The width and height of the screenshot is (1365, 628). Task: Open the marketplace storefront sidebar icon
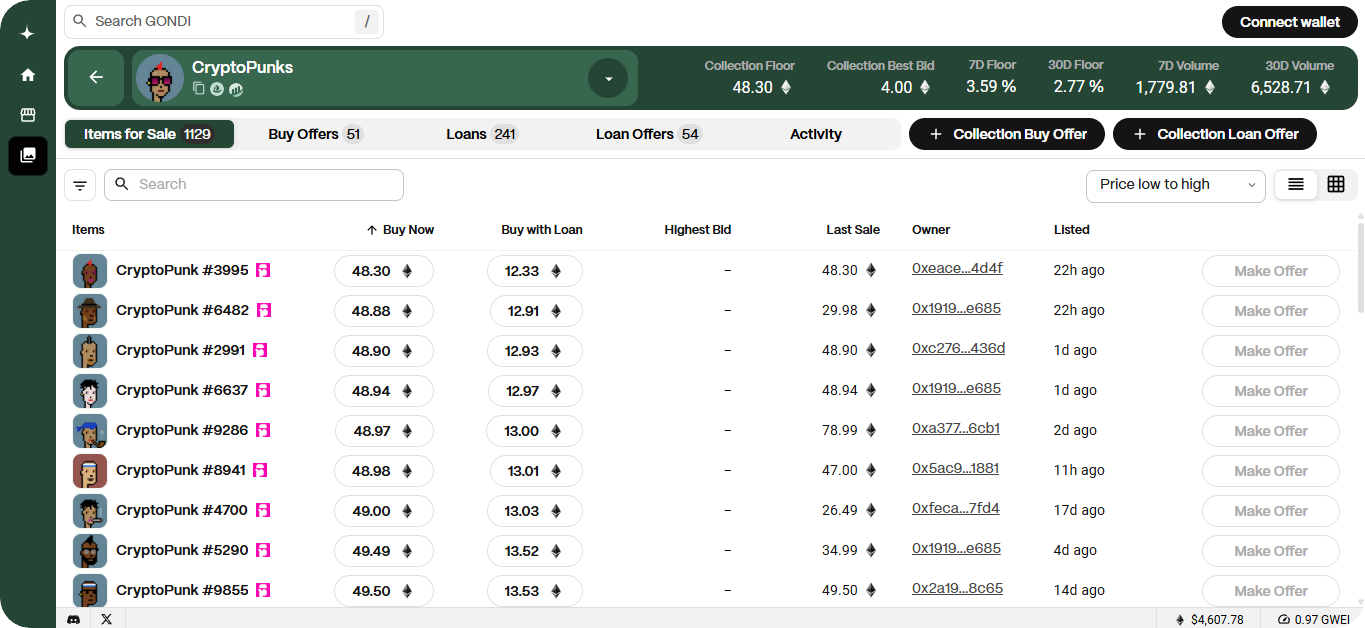click(28, 115)
